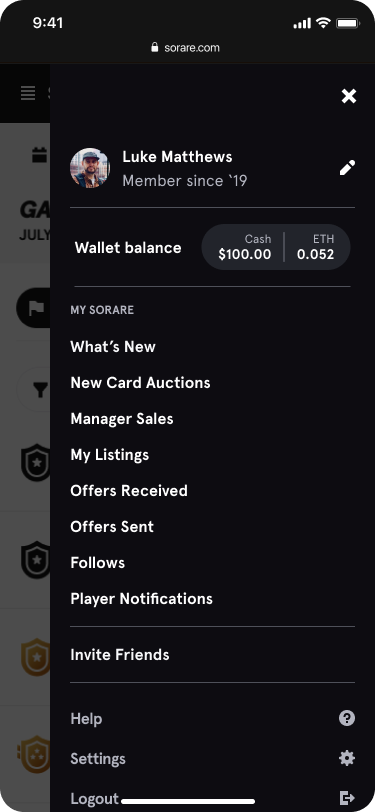Open Player Notifications

click(x=141, y=599)
